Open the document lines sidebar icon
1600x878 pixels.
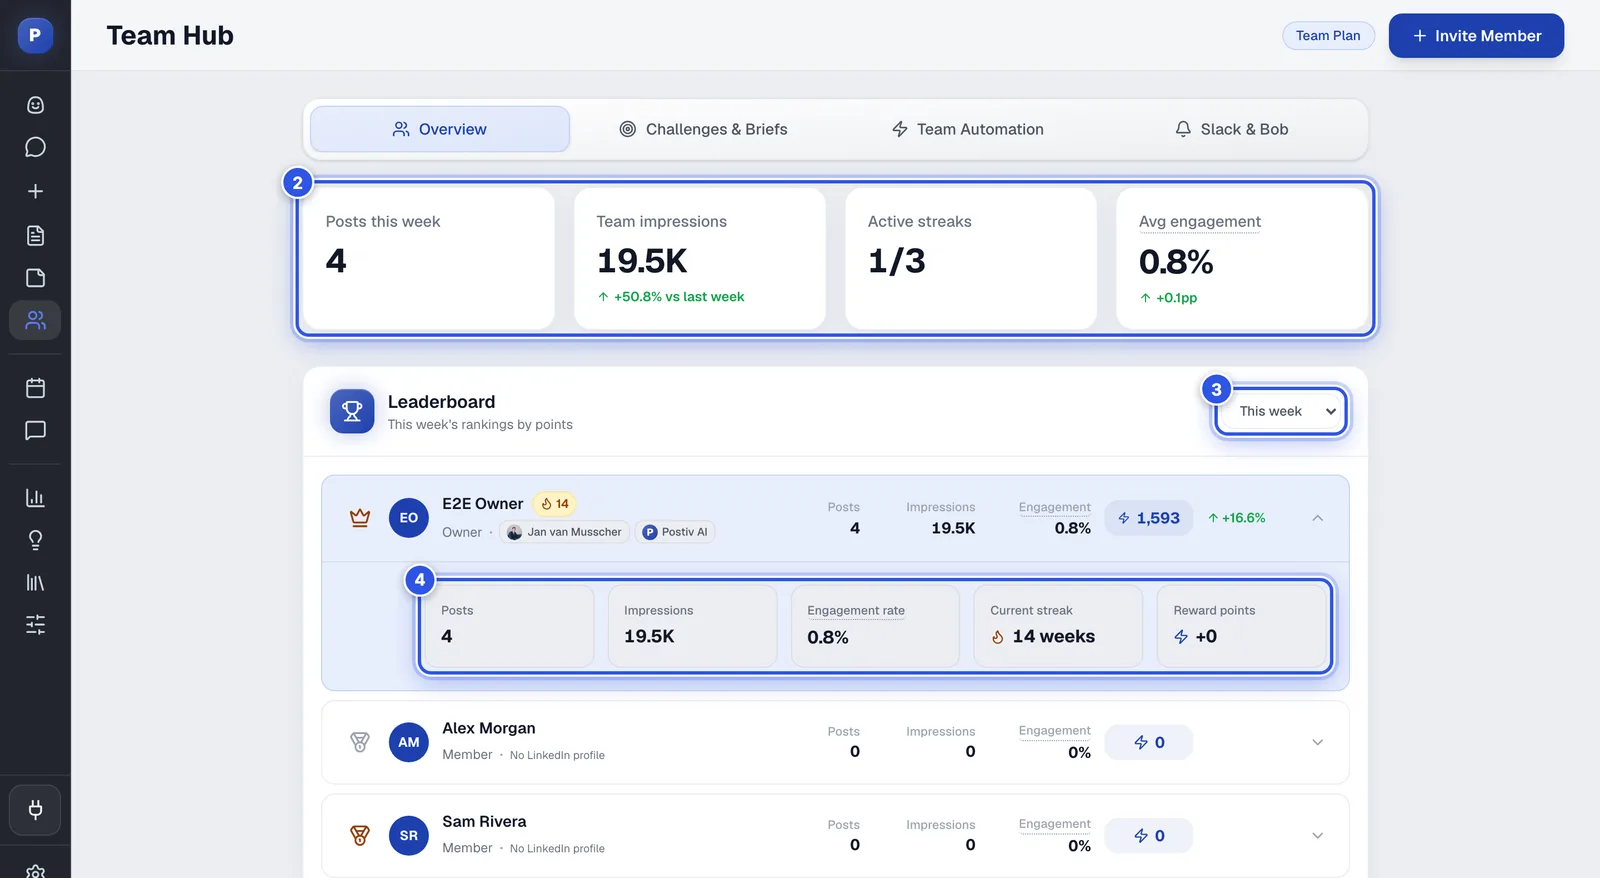click(x=35, y=235)
